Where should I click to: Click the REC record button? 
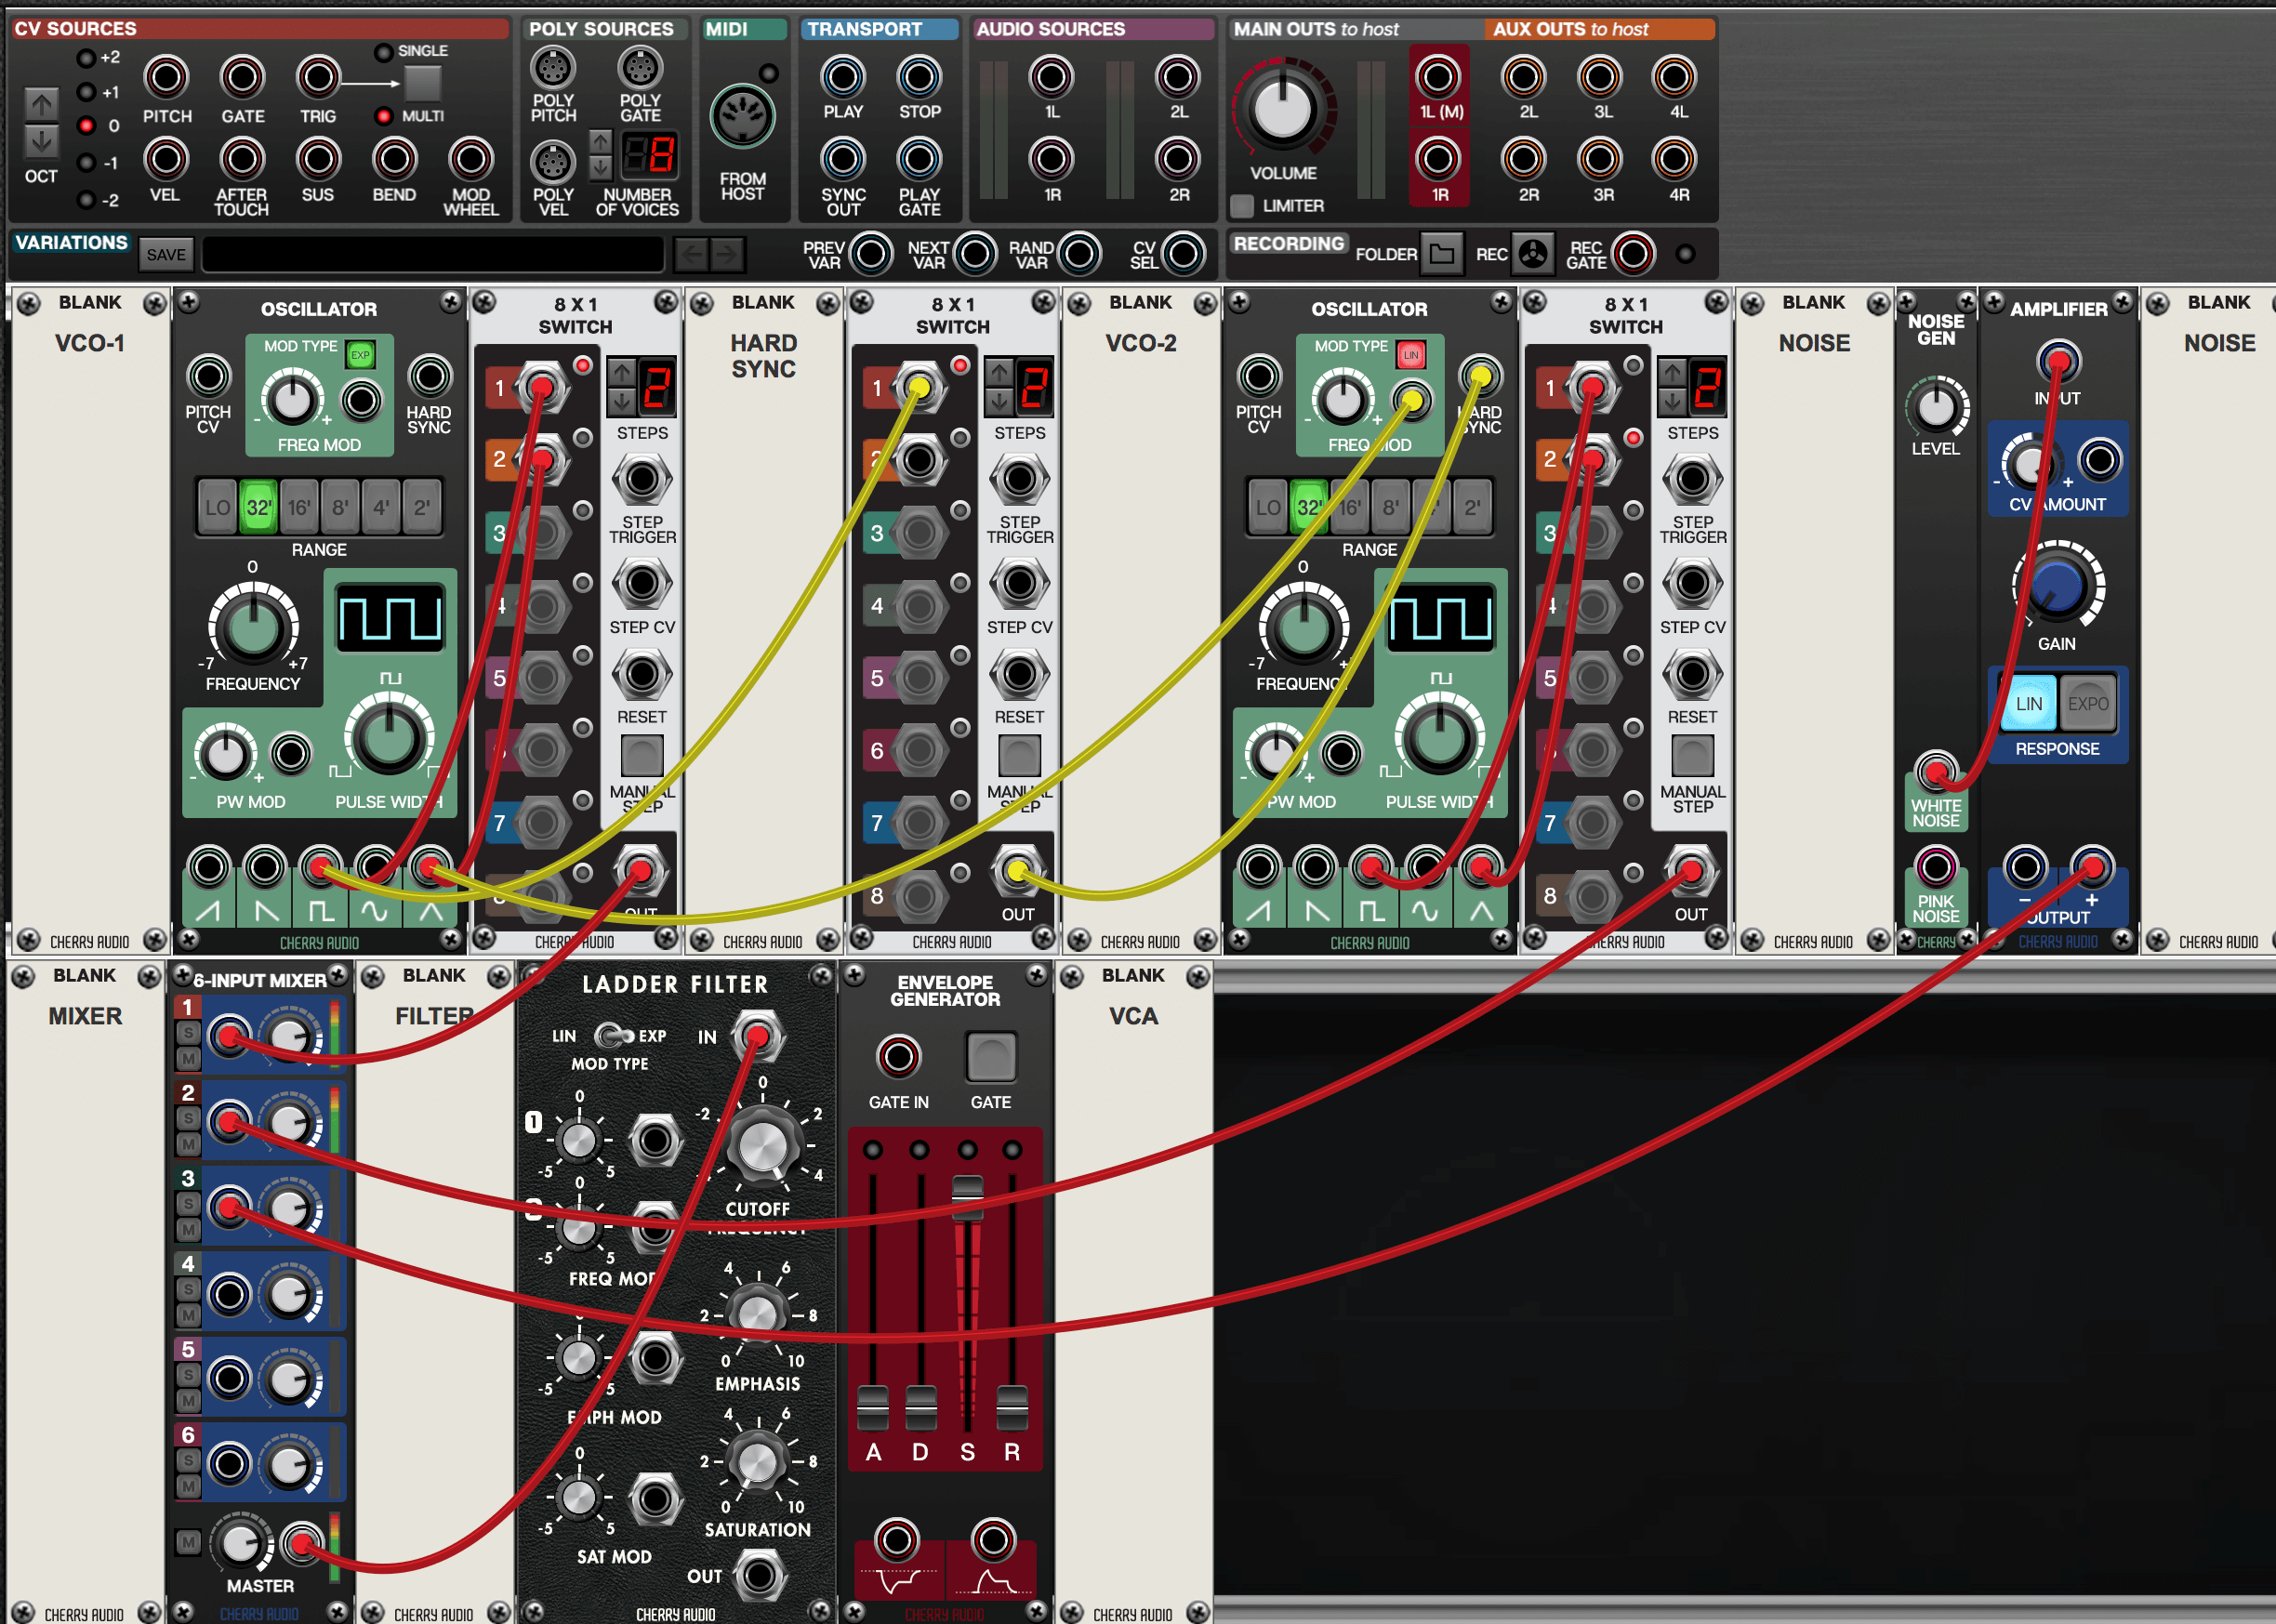pyautogui.click(x=1533, y=254)
